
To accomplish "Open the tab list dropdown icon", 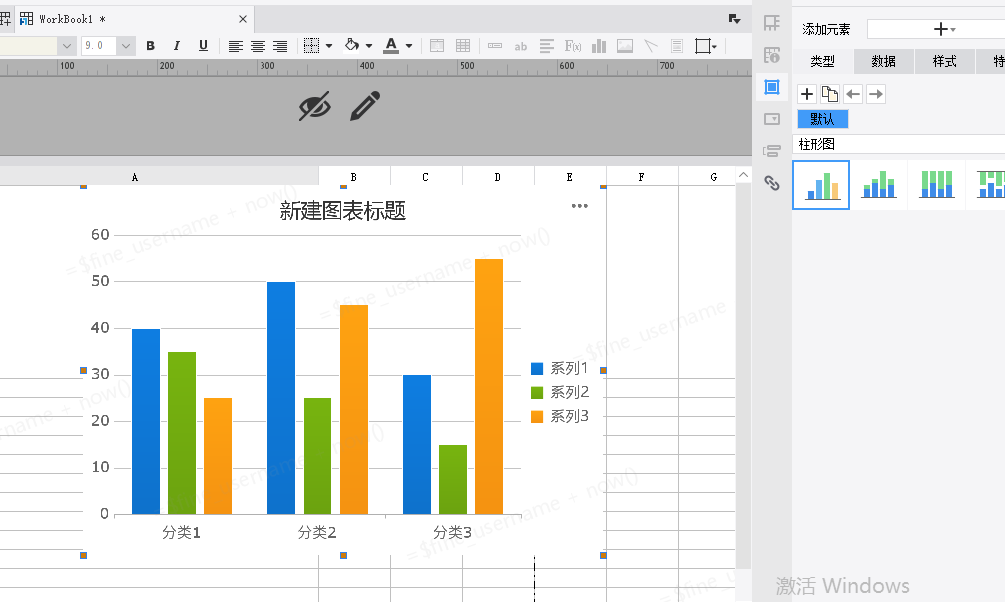I will (735, 19).
